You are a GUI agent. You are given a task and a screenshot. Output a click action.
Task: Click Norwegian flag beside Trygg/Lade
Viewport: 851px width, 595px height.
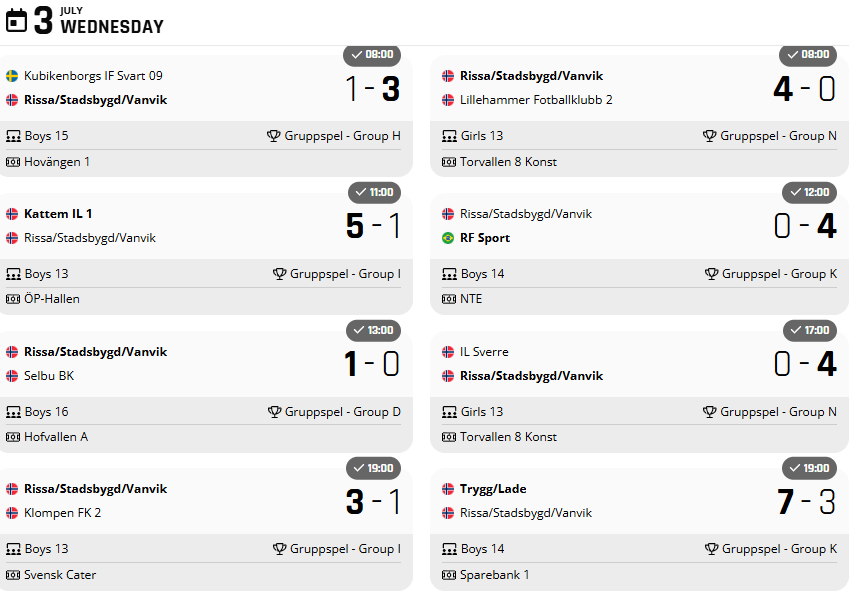pyautogui.click(x=448, y=489)
